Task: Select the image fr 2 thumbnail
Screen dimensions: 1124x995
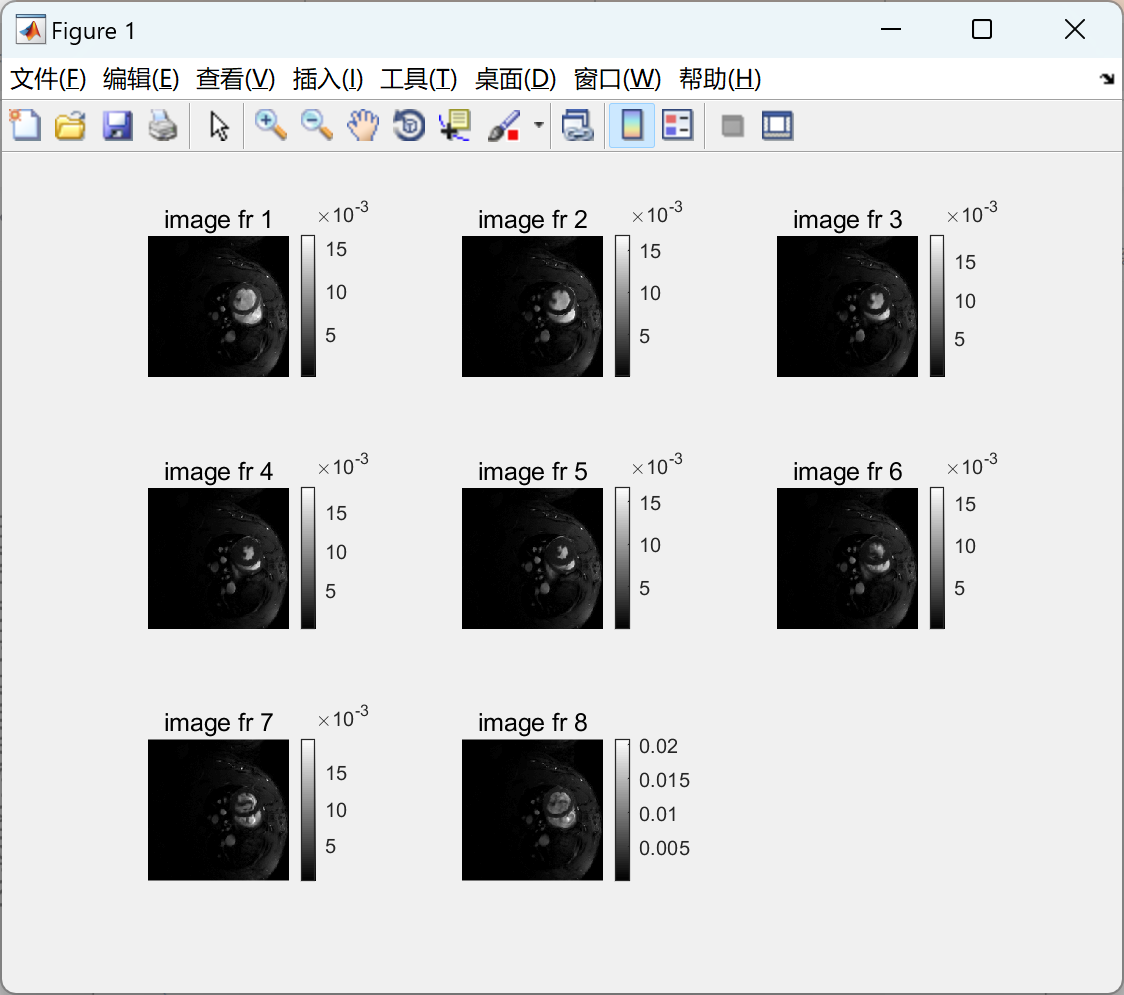Action: [x=533, y=306]
